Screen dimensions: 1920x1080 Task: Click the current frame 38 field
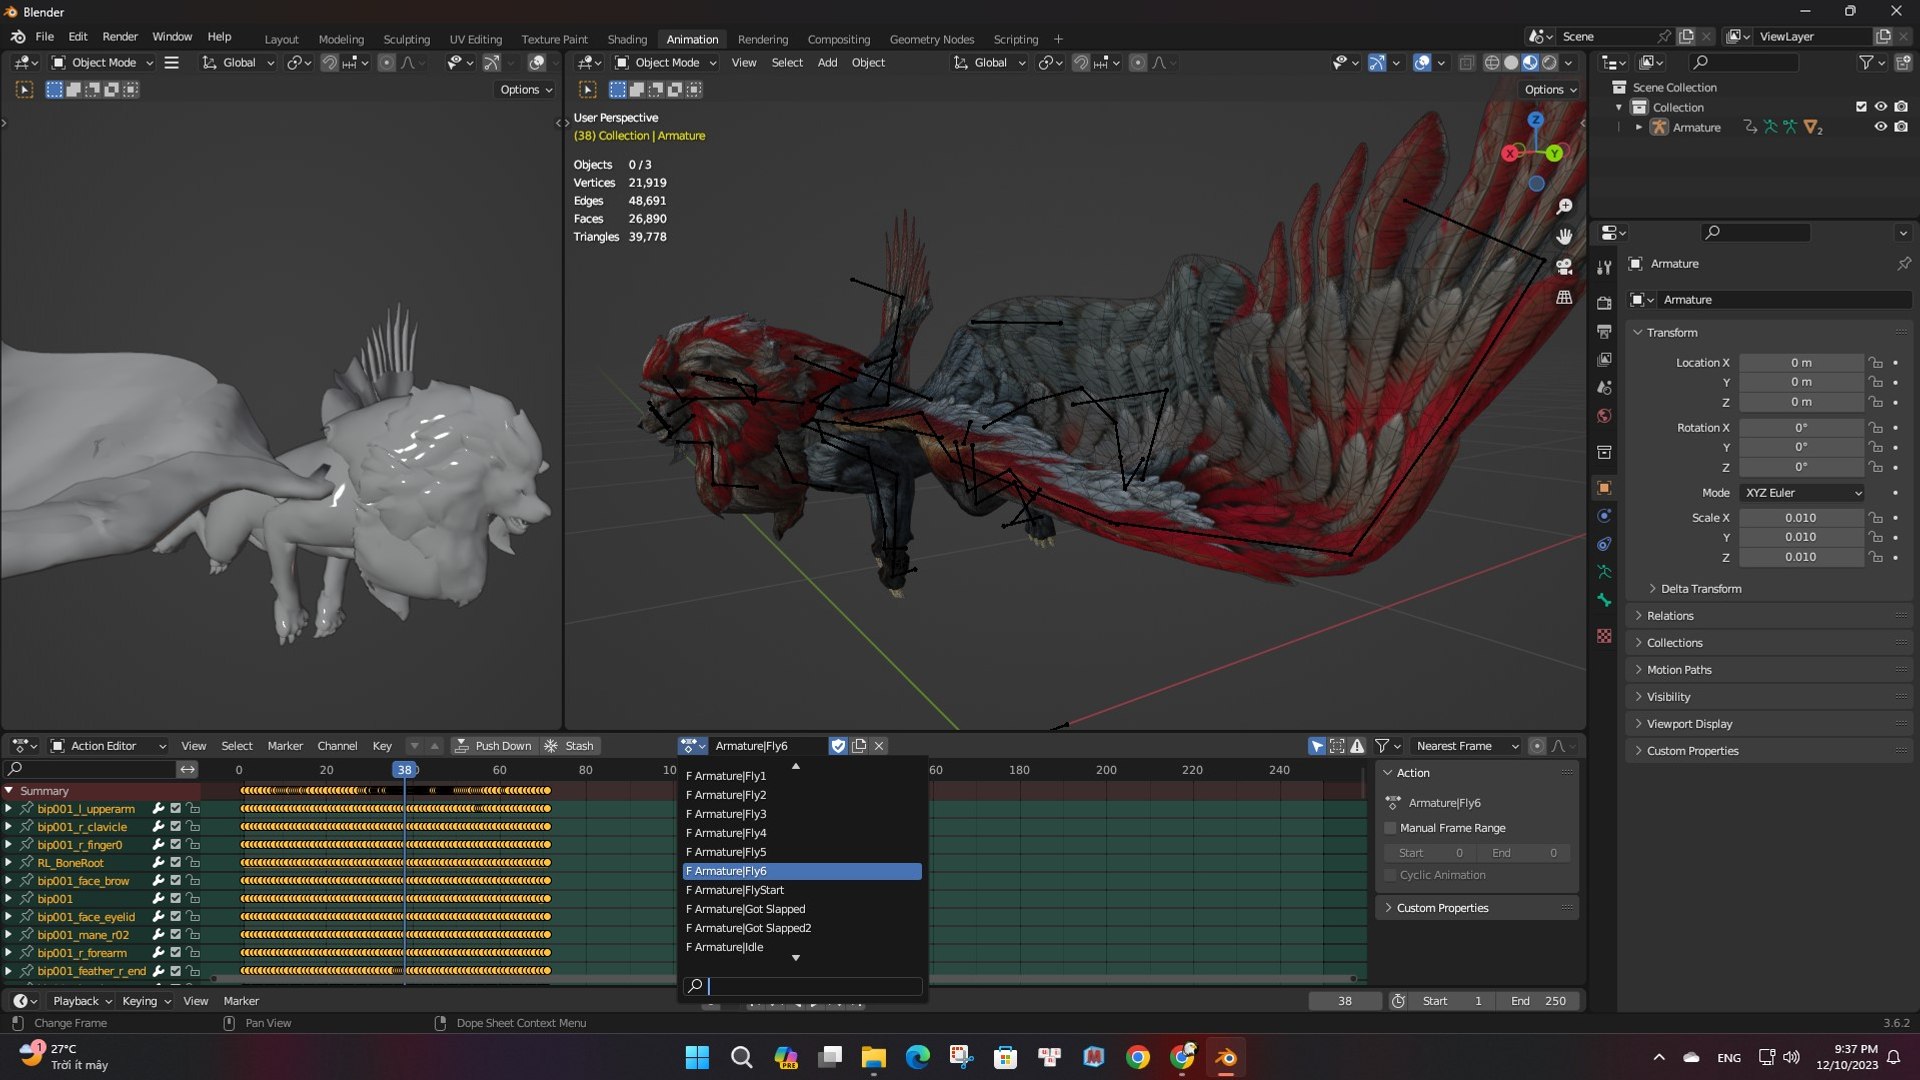[1345, 1001]
